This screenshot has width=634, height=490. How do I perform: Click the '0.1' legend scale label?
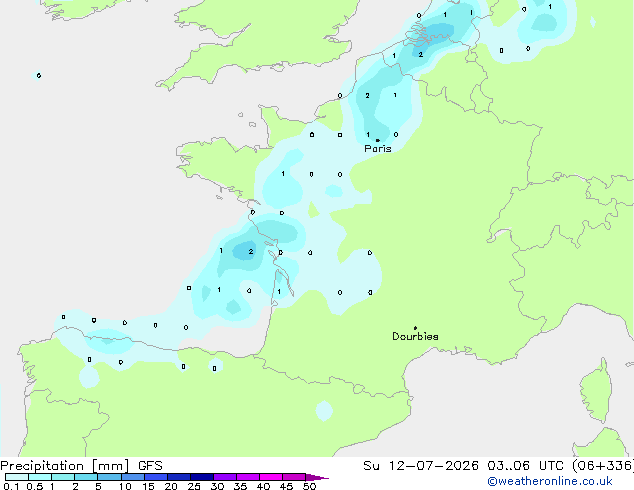click(11, 486)
